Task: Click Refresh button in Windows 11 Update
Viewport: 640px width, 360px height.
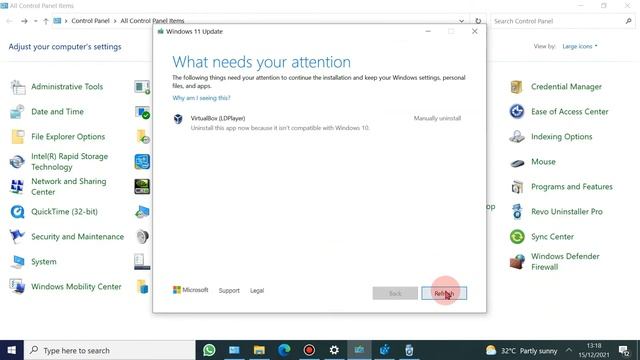Action: tap(444, 293)
